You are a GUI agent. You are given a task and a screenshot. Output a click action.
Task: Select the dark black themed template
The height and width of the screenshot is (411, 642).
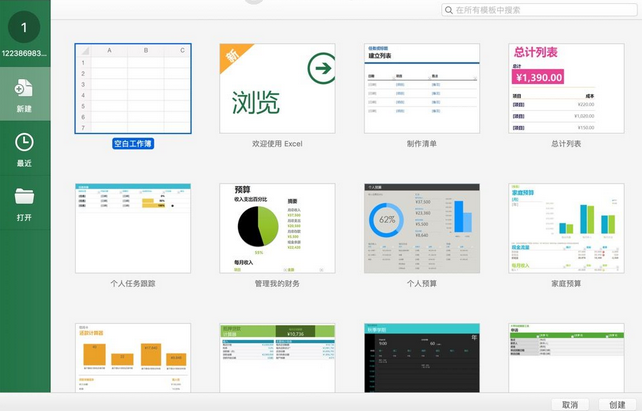(421, 358)
